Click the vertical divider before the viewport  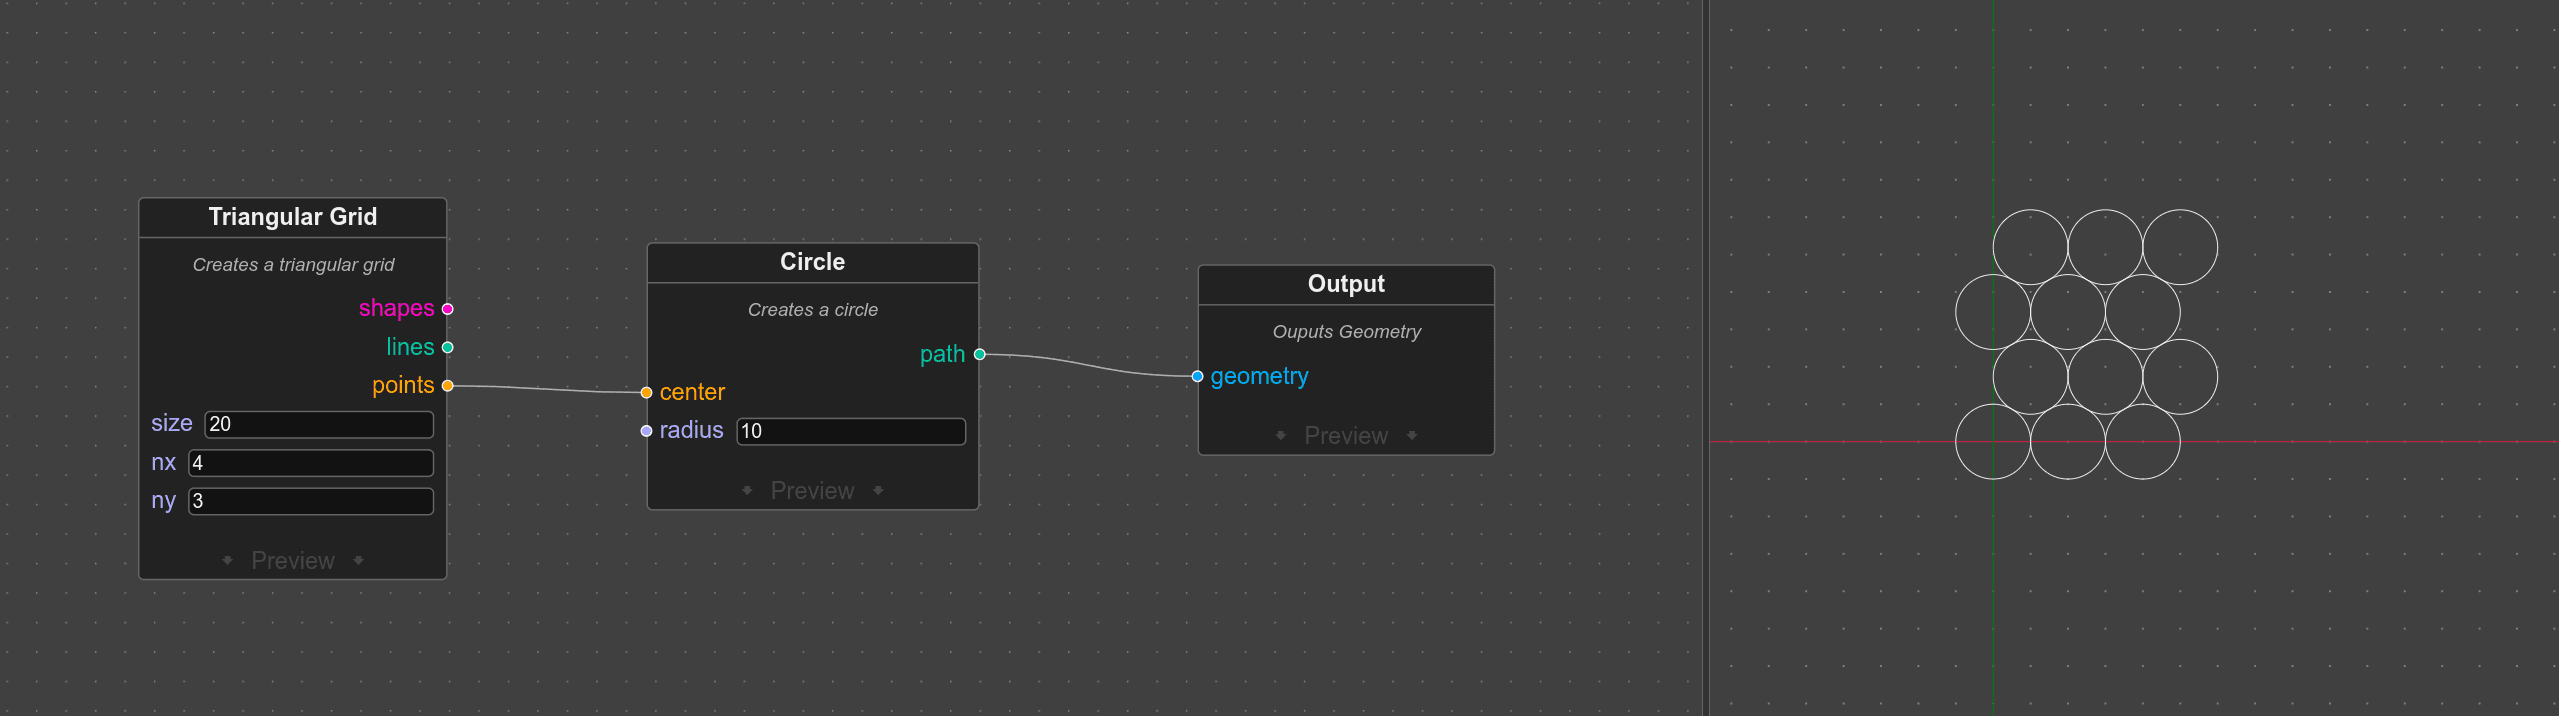(1706, 358)
